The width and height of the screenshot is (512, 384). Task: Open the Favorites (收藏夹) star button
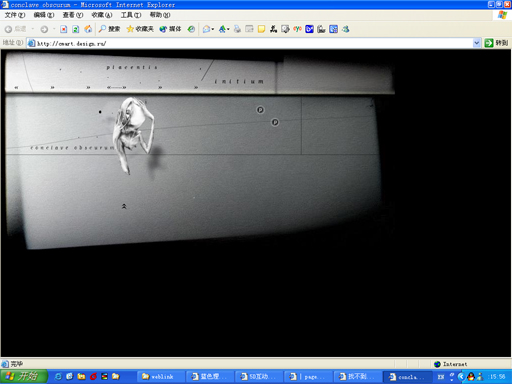pos(140,29)
